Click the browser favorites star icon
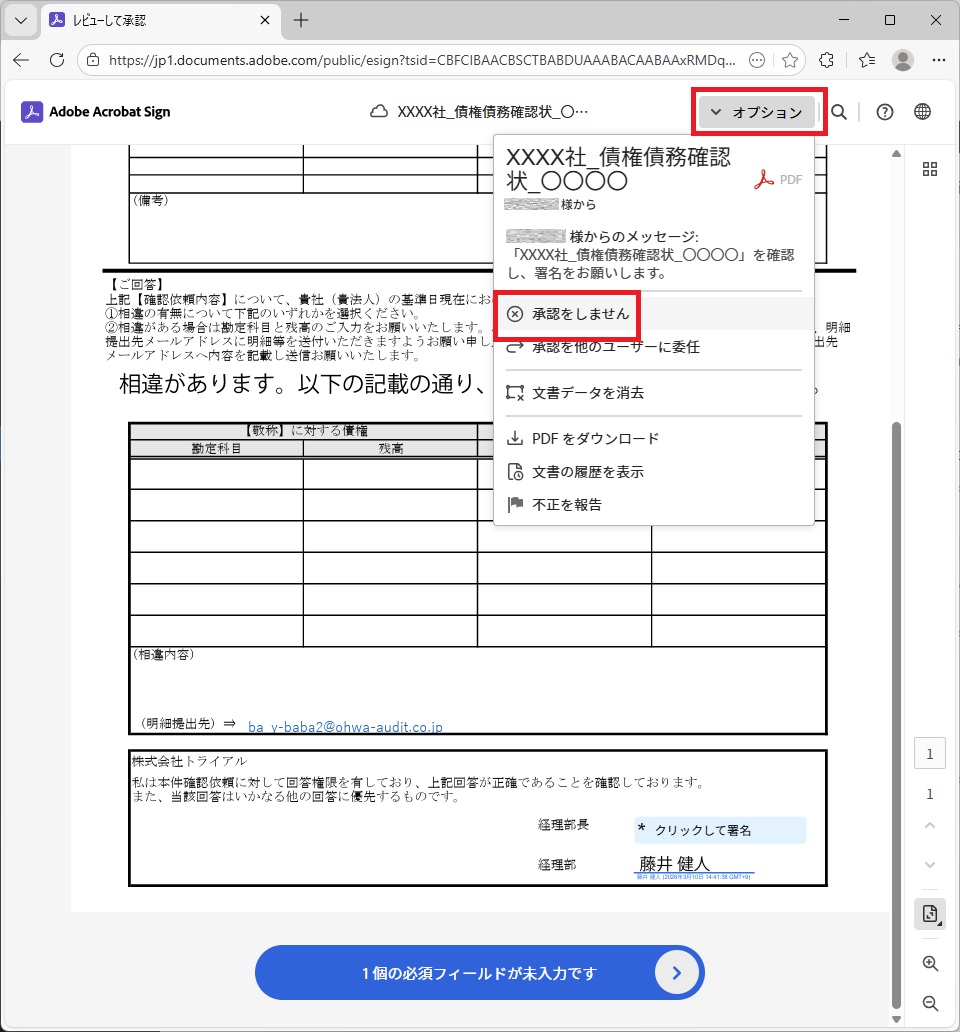This screenshot has width=960, height=1032. tap(789, 60)
